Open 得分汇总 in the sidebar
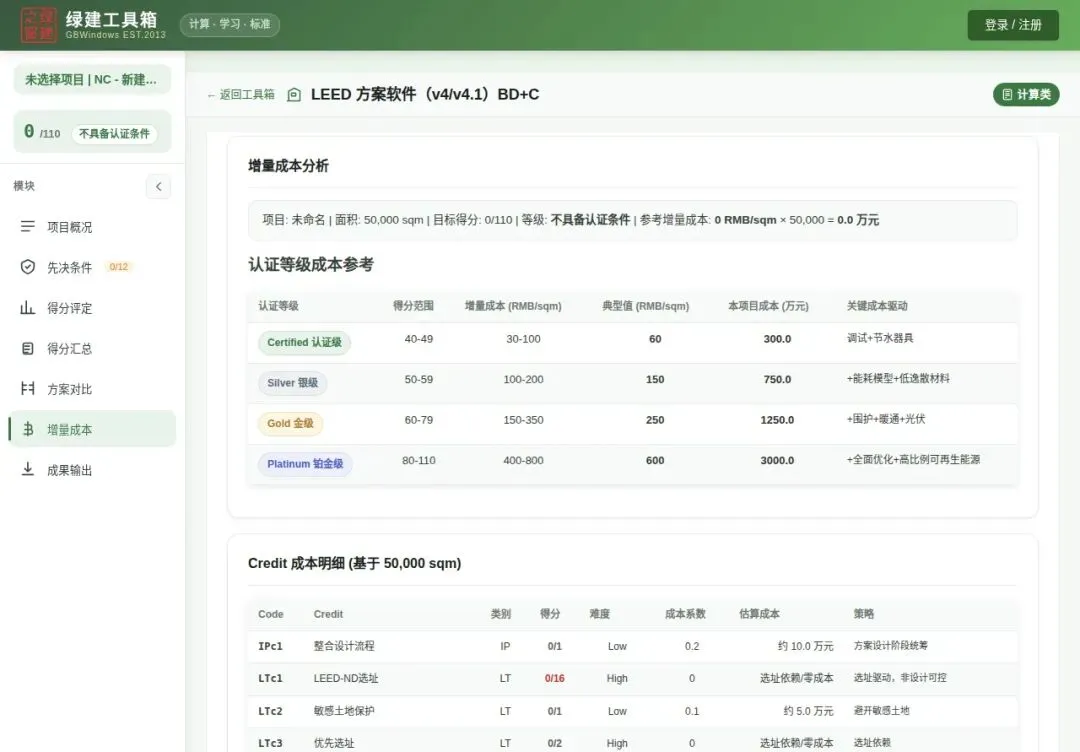Image resolution: width=1080 pixels, height=752 pixels. pos(92,348)
